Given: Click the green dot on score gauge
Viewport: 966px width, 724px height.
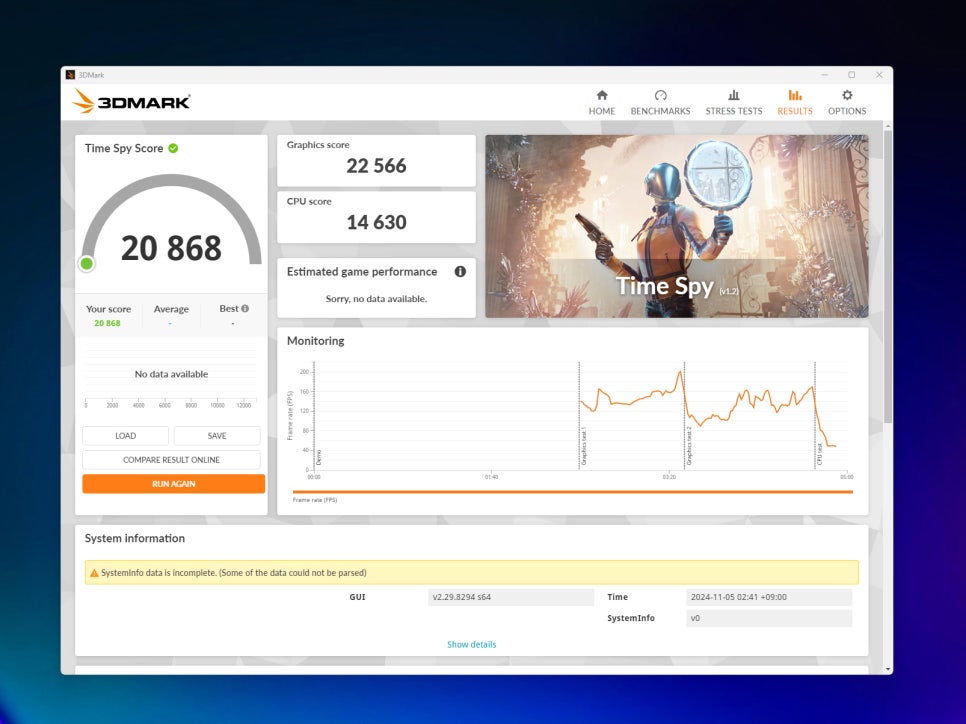Looking at the screenshot, I should pyautogui.click(x=87, y=264).
